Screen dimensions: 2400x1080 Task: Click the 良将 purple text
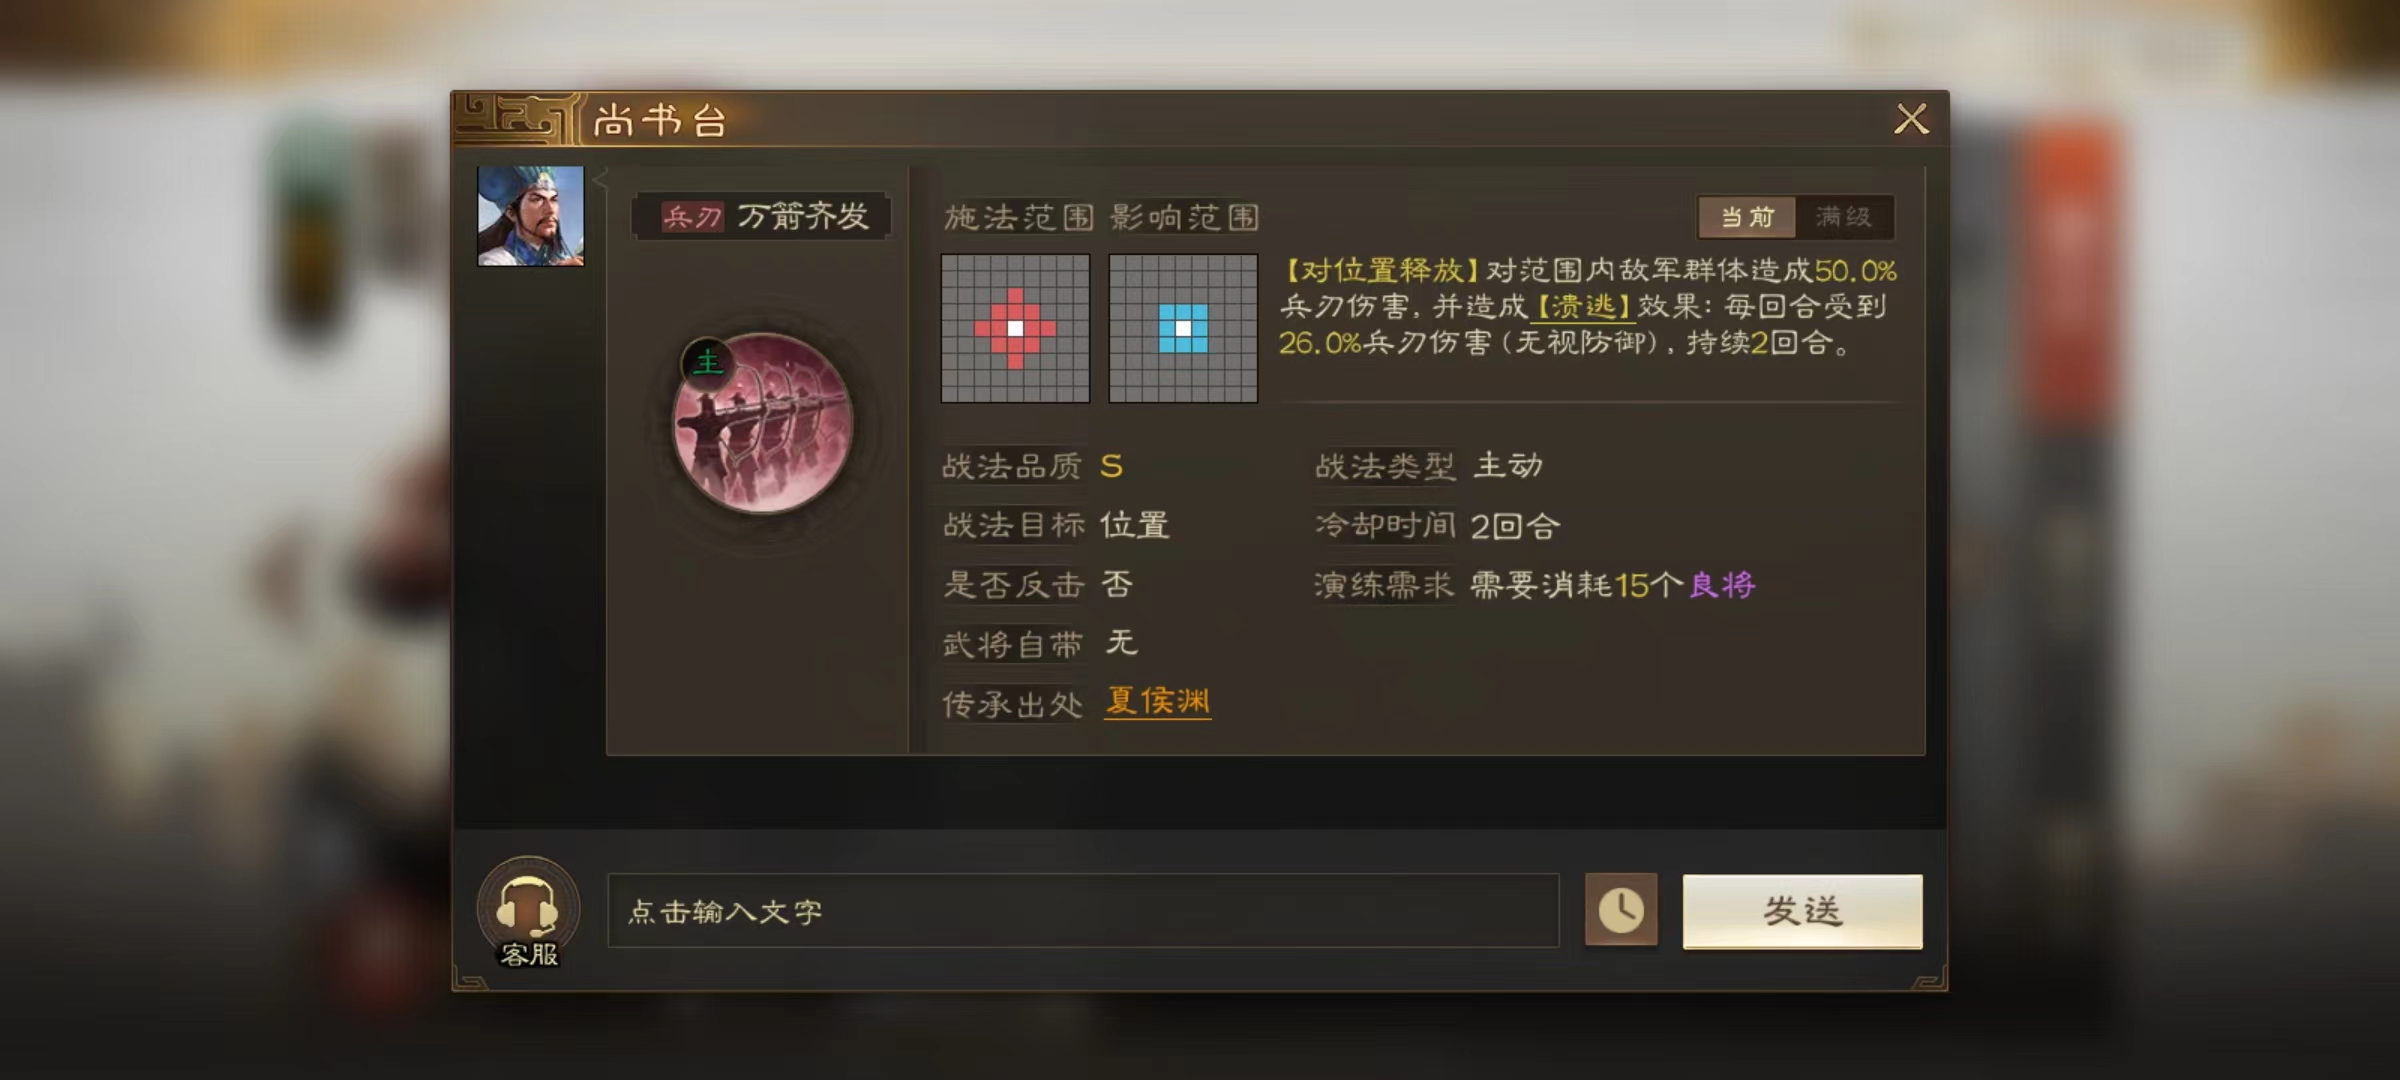point(1722,585)
